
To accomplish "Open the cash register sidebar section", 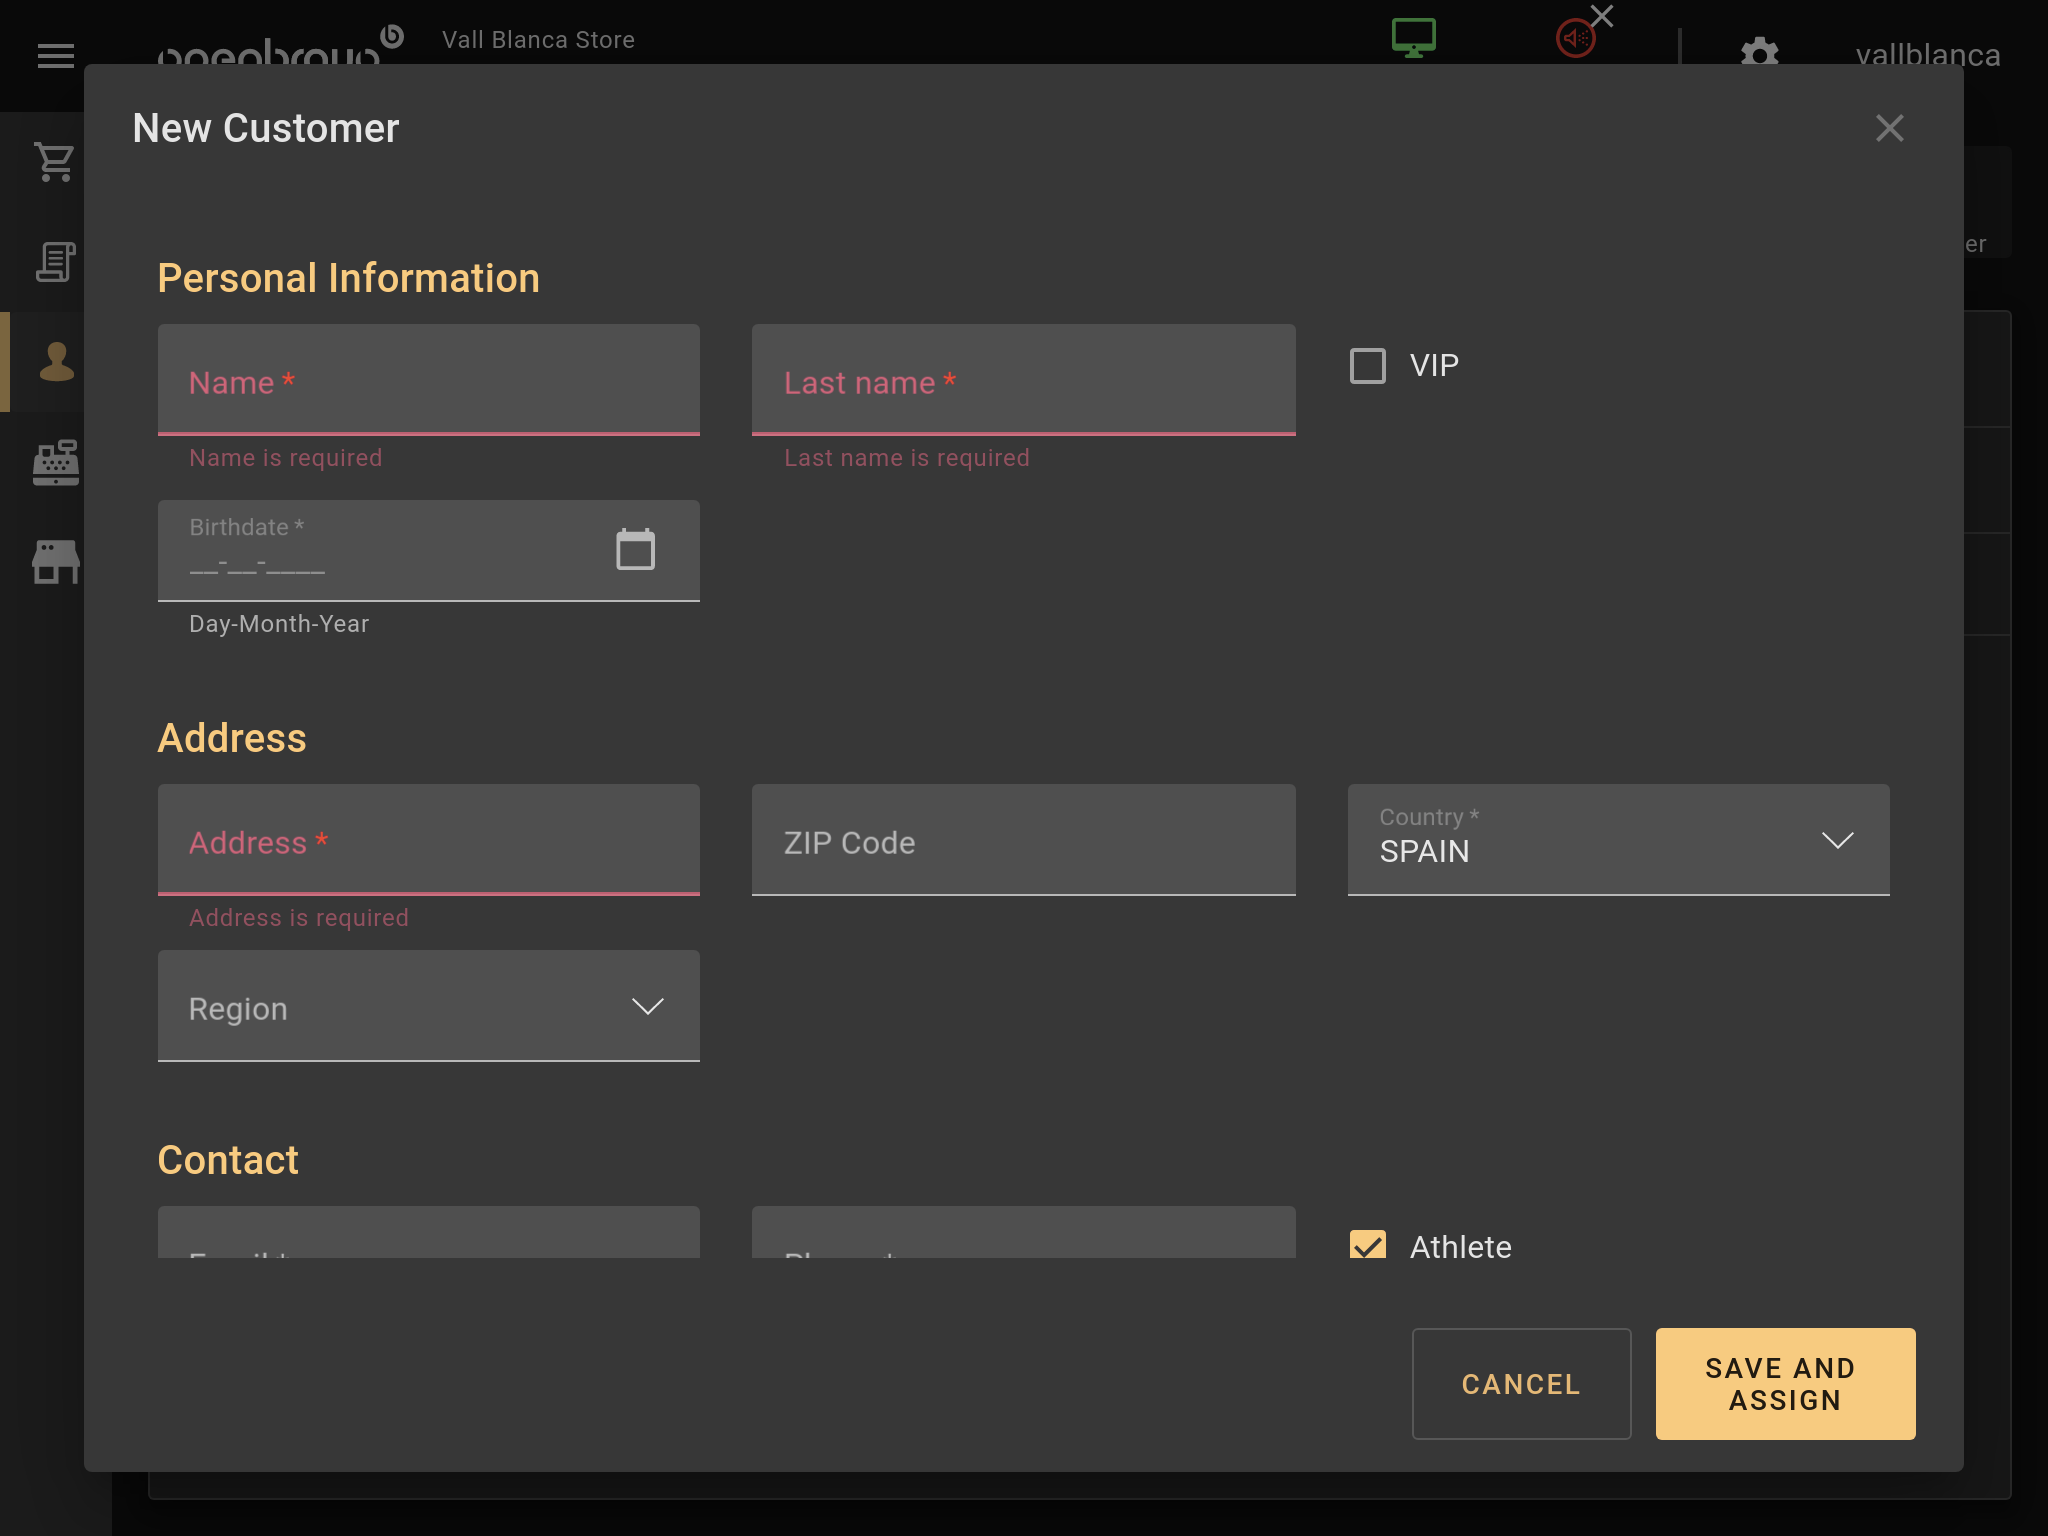I will pyautogui.click(x=55, y=462).
